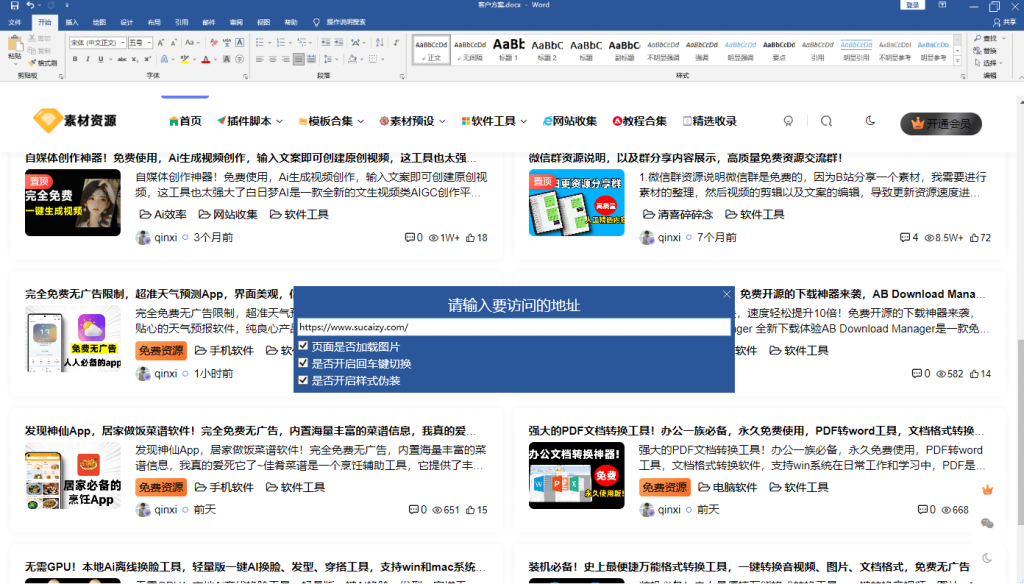The image size is (1024, 584).
Task: Toggle bold formatting in the ribbon
Action: point(73,60)
